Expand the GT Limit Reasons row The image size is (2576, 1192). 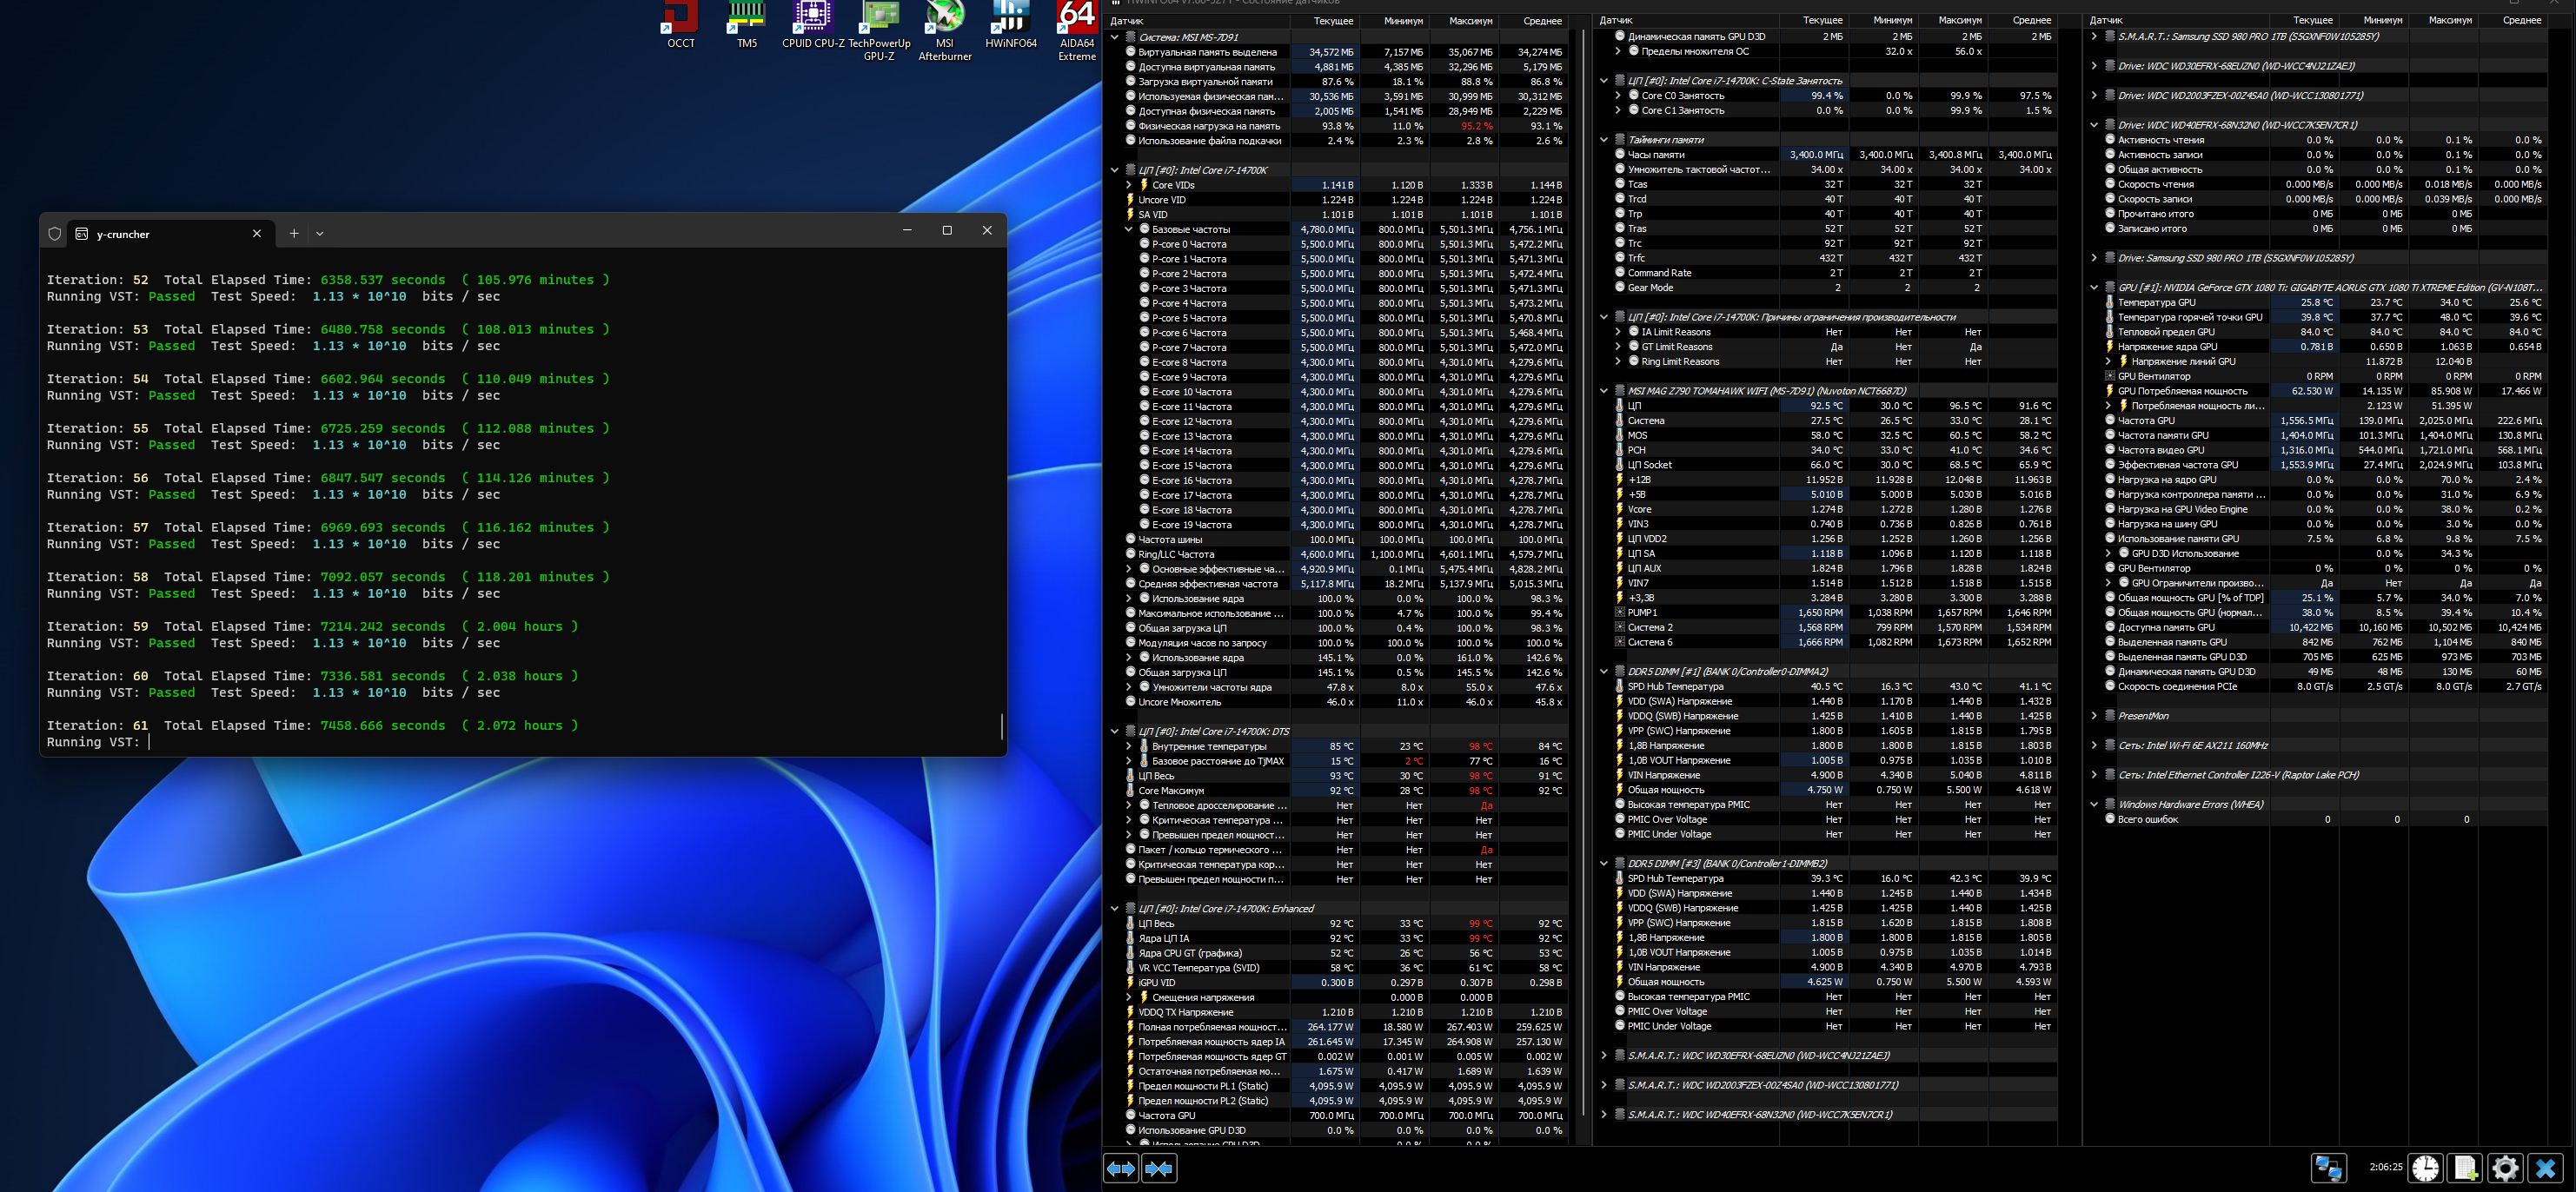(x=1618, y=347)
